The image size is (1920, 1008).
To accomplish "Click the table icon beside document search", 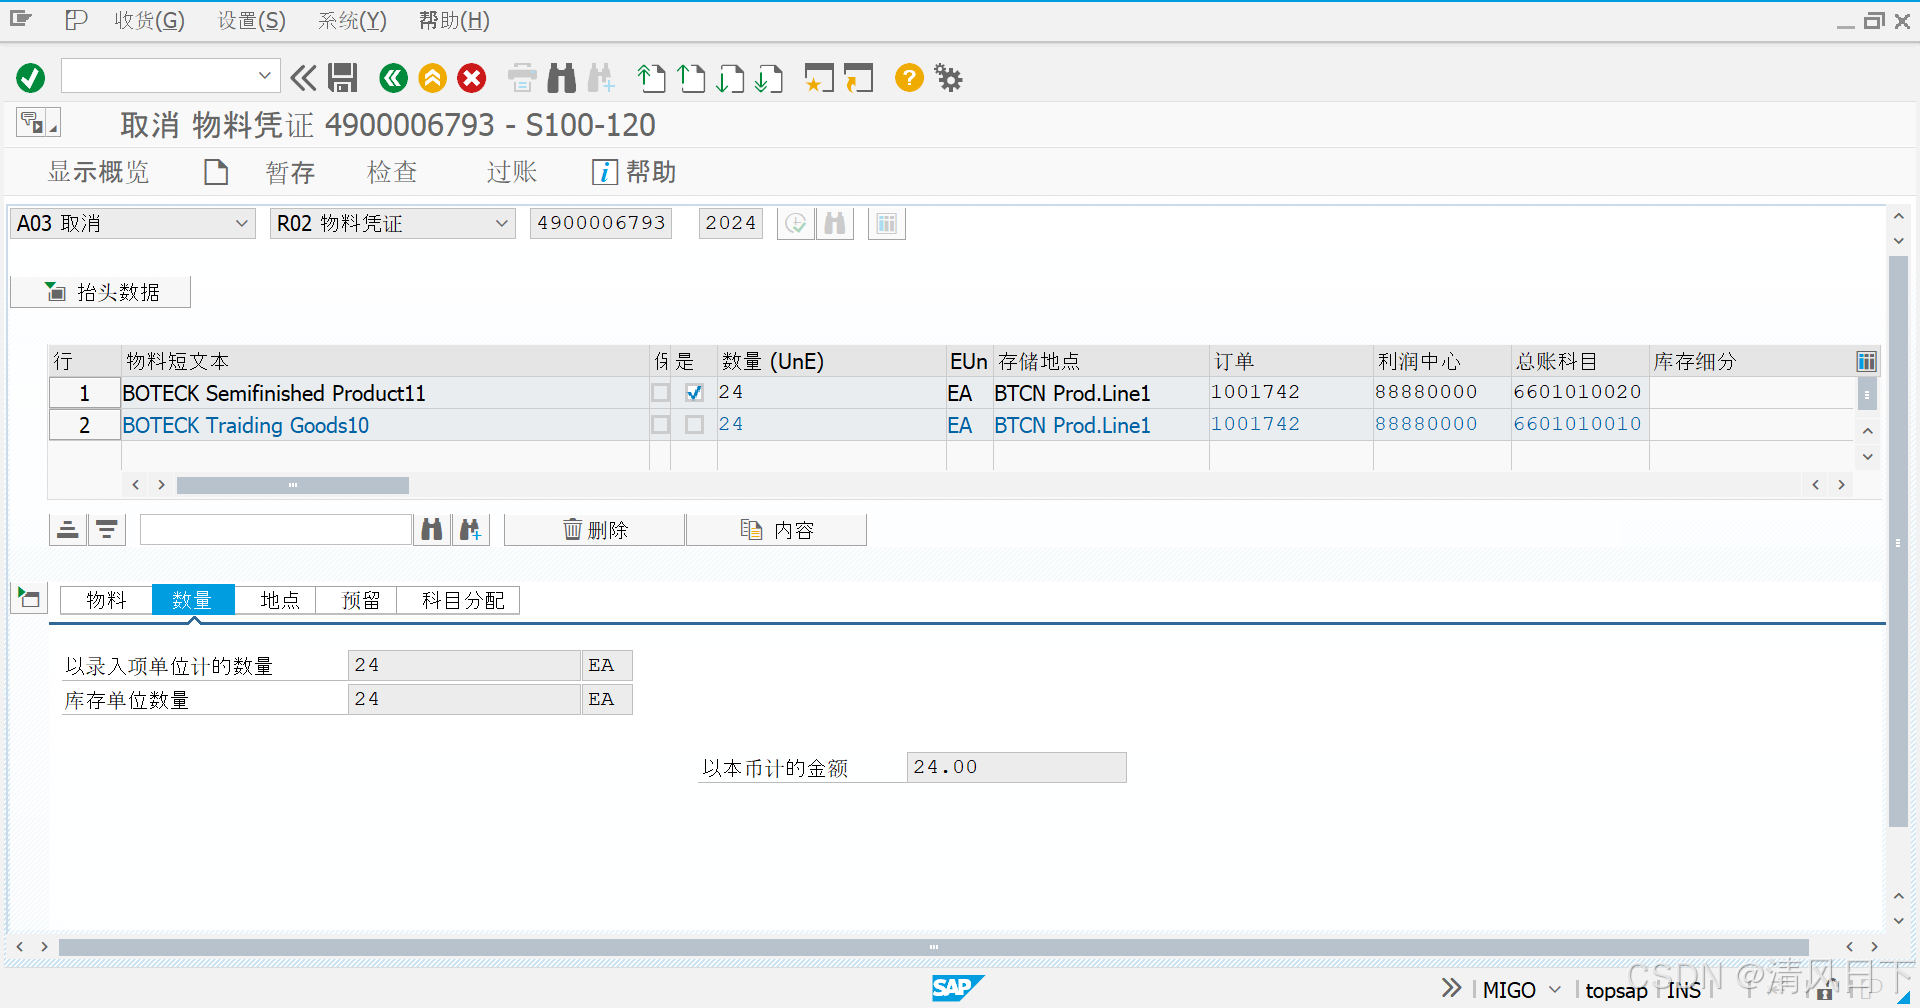I will point(887,223).
